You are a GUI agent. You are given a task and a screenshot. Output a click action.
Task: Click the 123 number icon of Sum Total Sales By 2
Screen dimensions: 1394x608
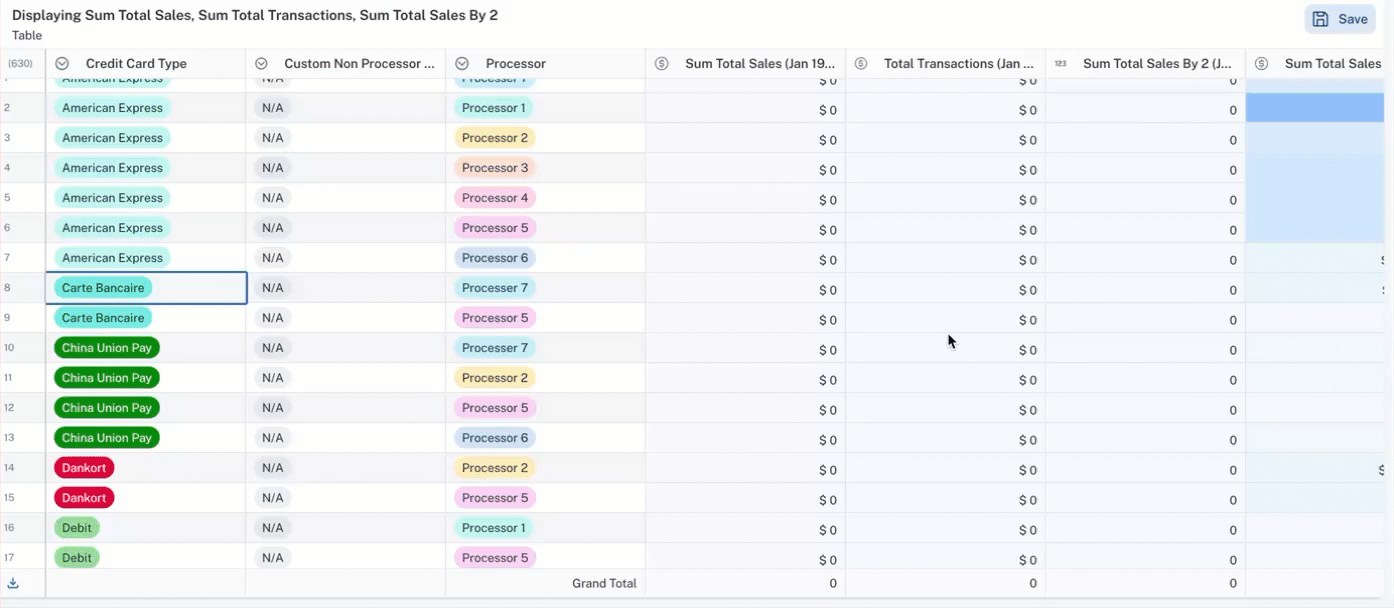(x=1061, y=64)
